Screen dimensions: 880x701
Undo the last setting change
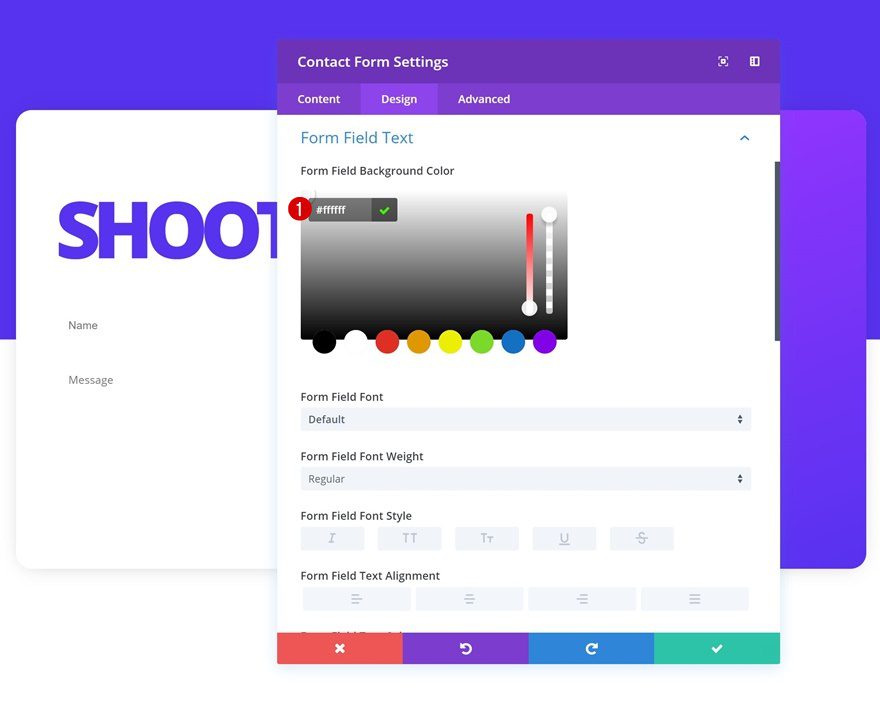[x=465, y=648]
